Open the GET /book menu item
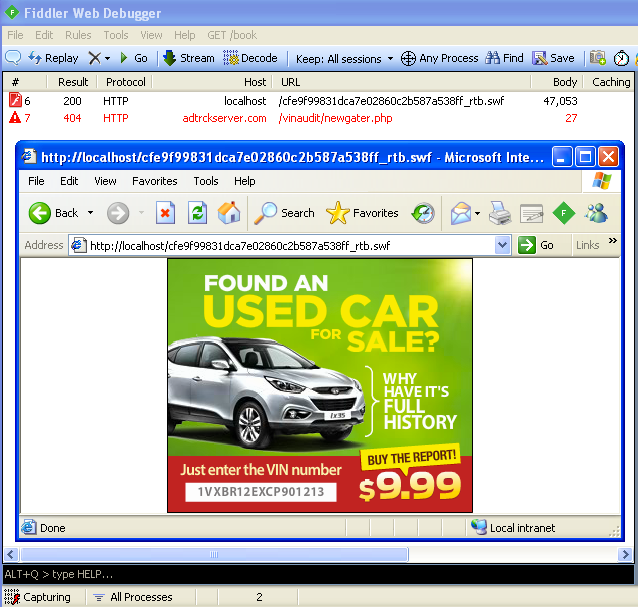638x607 pixels. [x=232, y=35]
